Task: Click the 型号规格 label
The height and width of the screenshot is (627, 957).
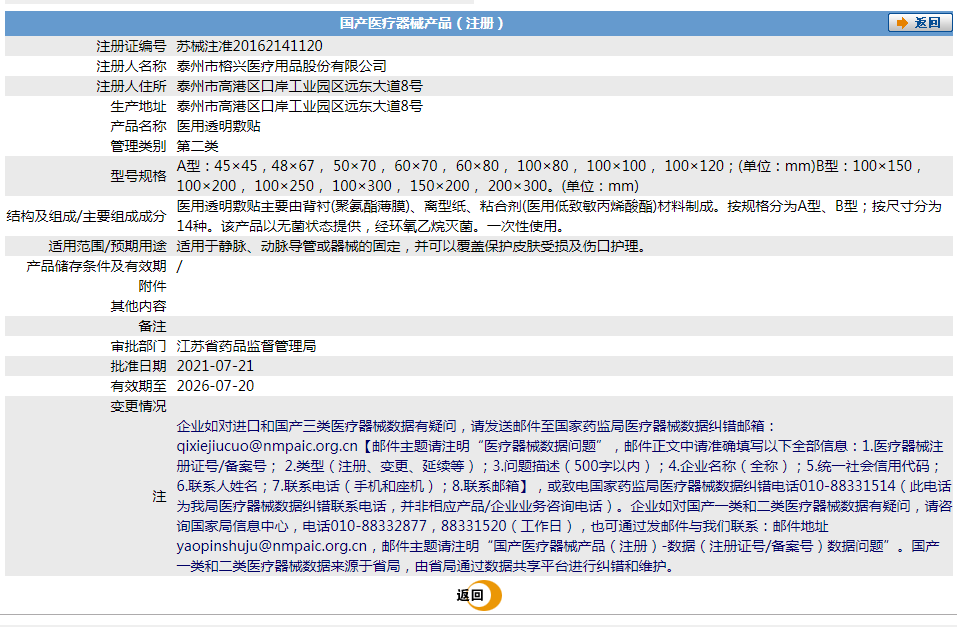Action: [138, 176]
